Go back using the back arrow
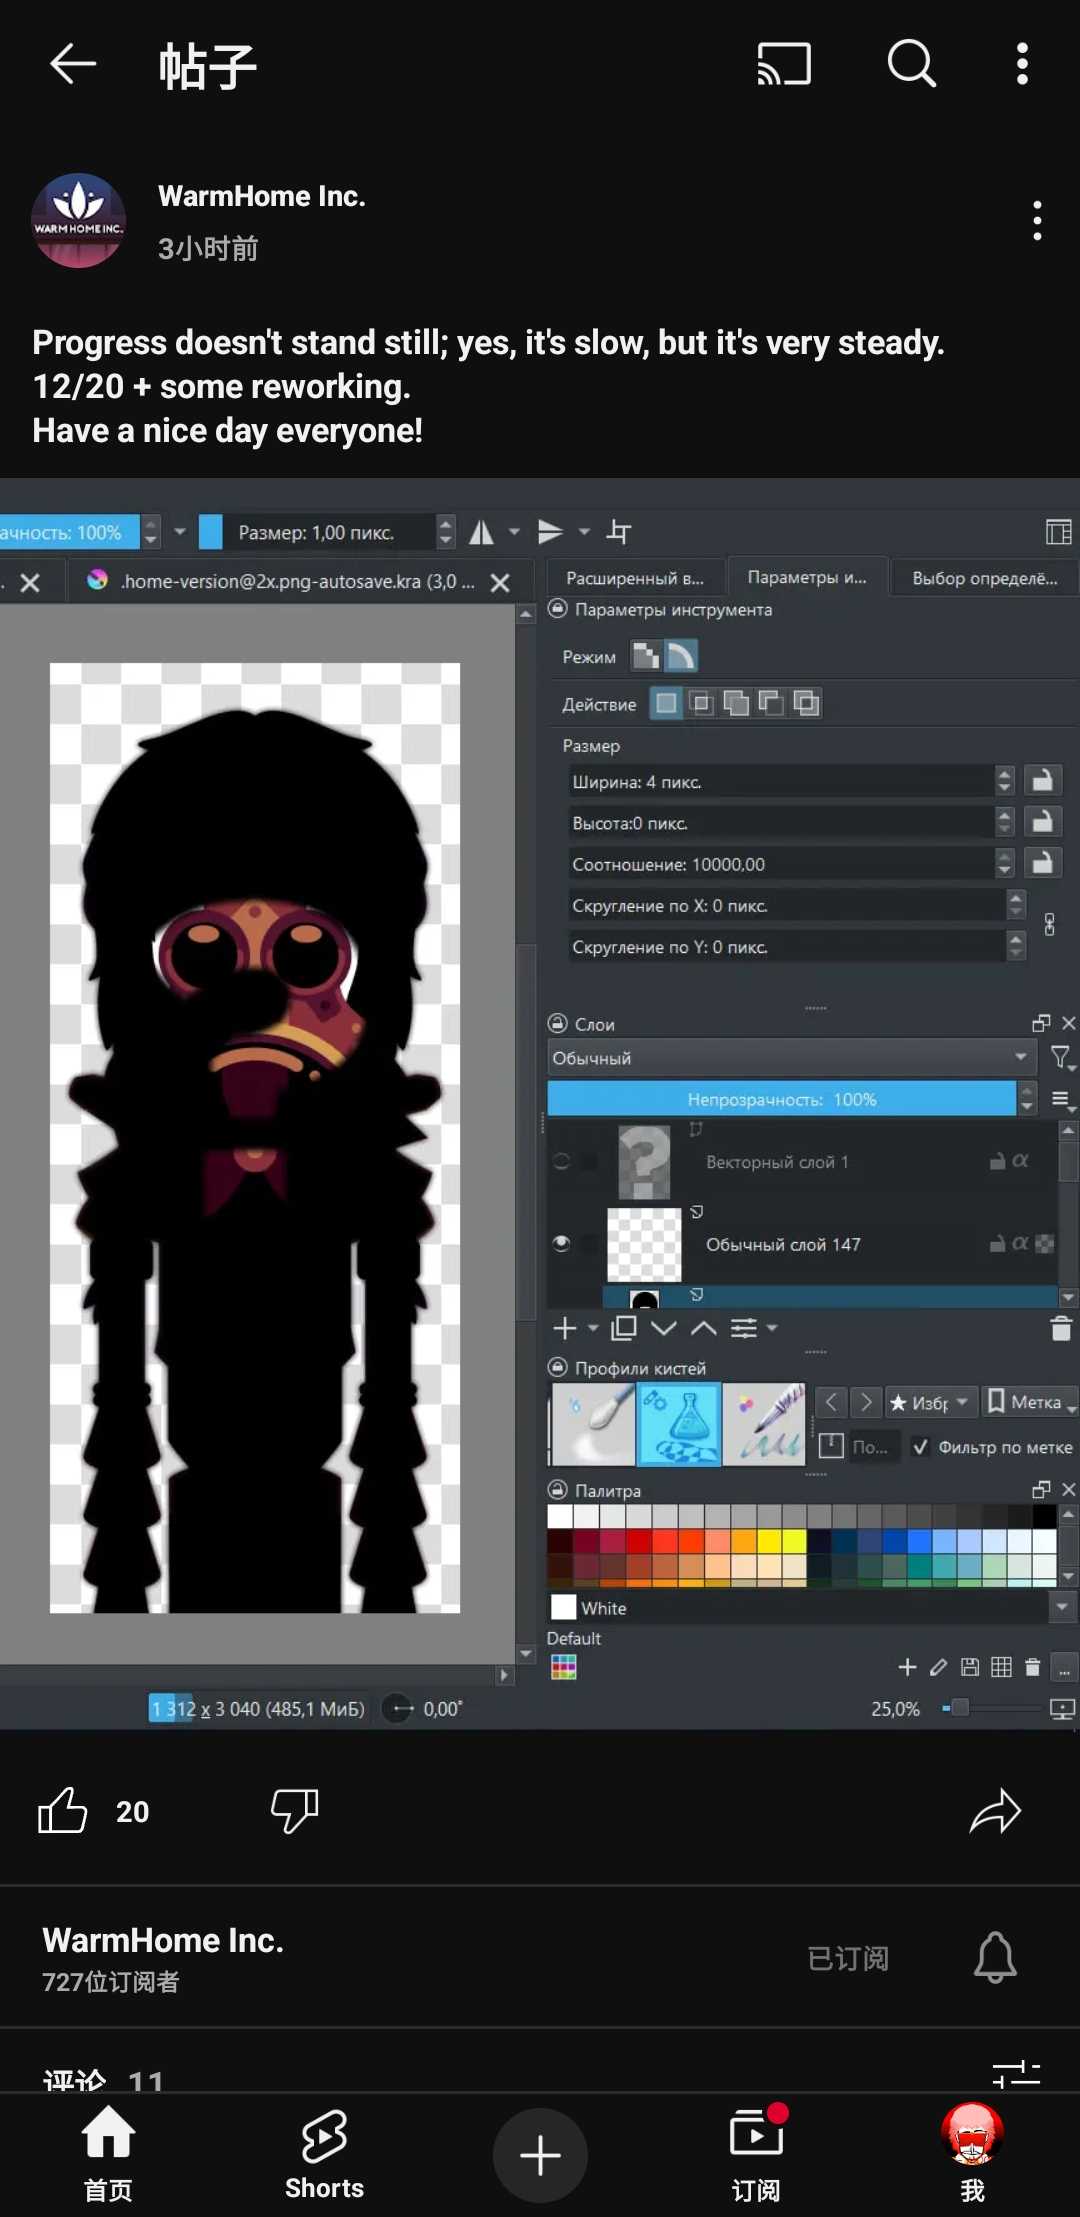This screenshot has width=1080, height=2217. tap(73, 65)
